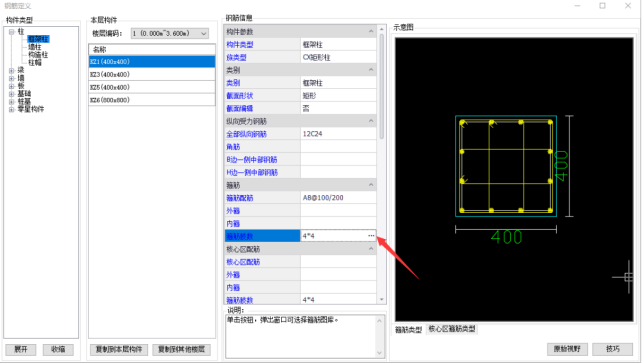Click the 全部纵向钢筋 value field 12C24
642x363 pixels.
(x=338, y=134)
